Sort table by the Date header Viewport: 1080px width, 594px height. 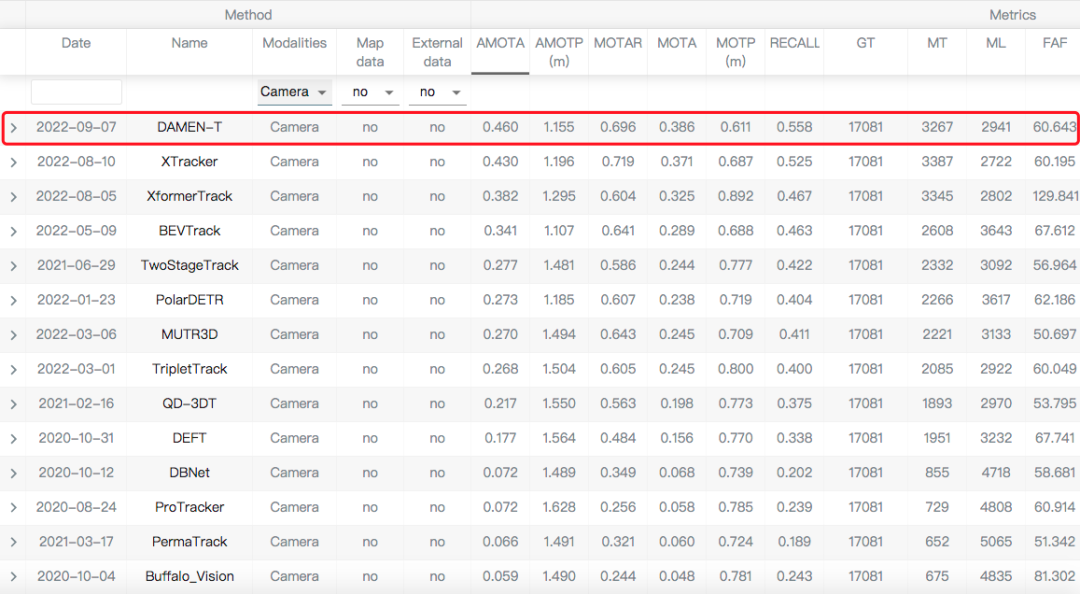(x=76, y=44)
